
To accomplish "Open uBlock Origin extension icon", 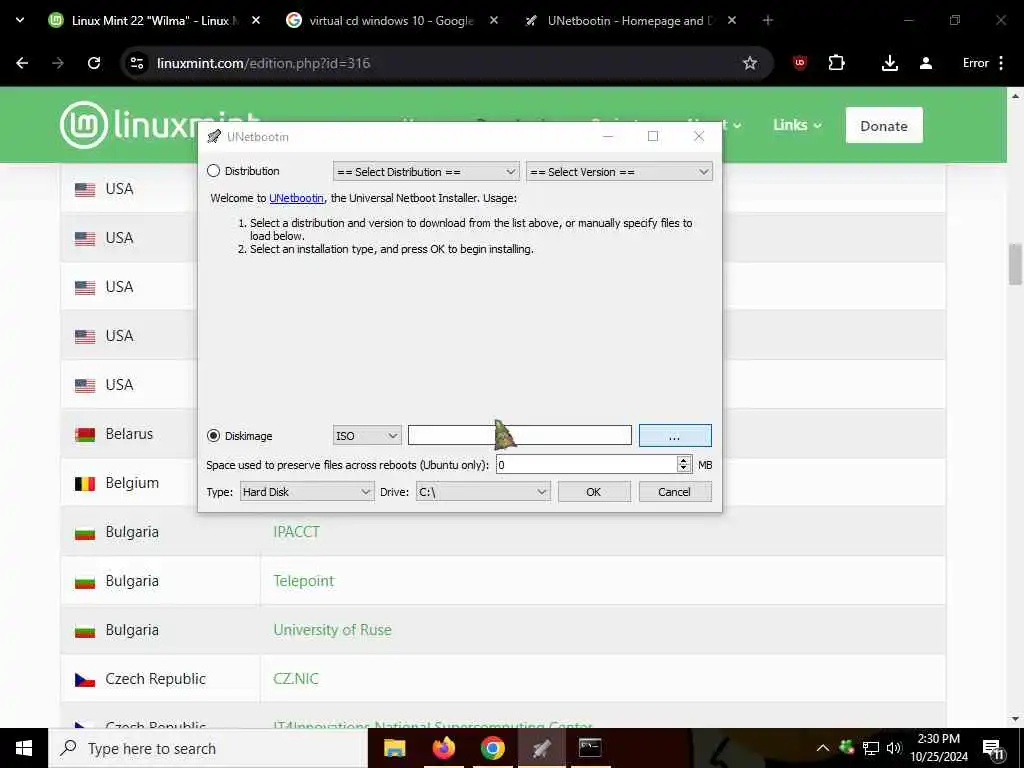I will 800,63.
